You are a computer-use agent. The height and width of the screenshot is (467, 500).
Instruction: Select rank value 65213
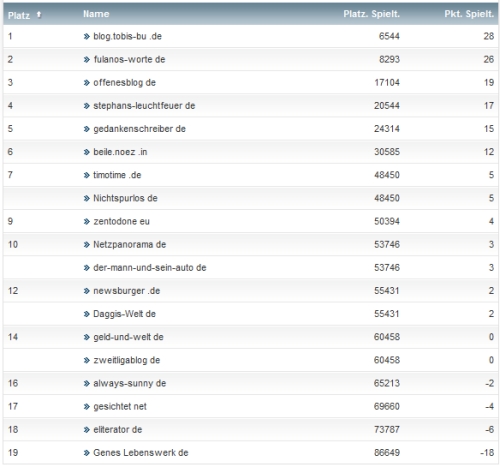[x=387, y=383]
